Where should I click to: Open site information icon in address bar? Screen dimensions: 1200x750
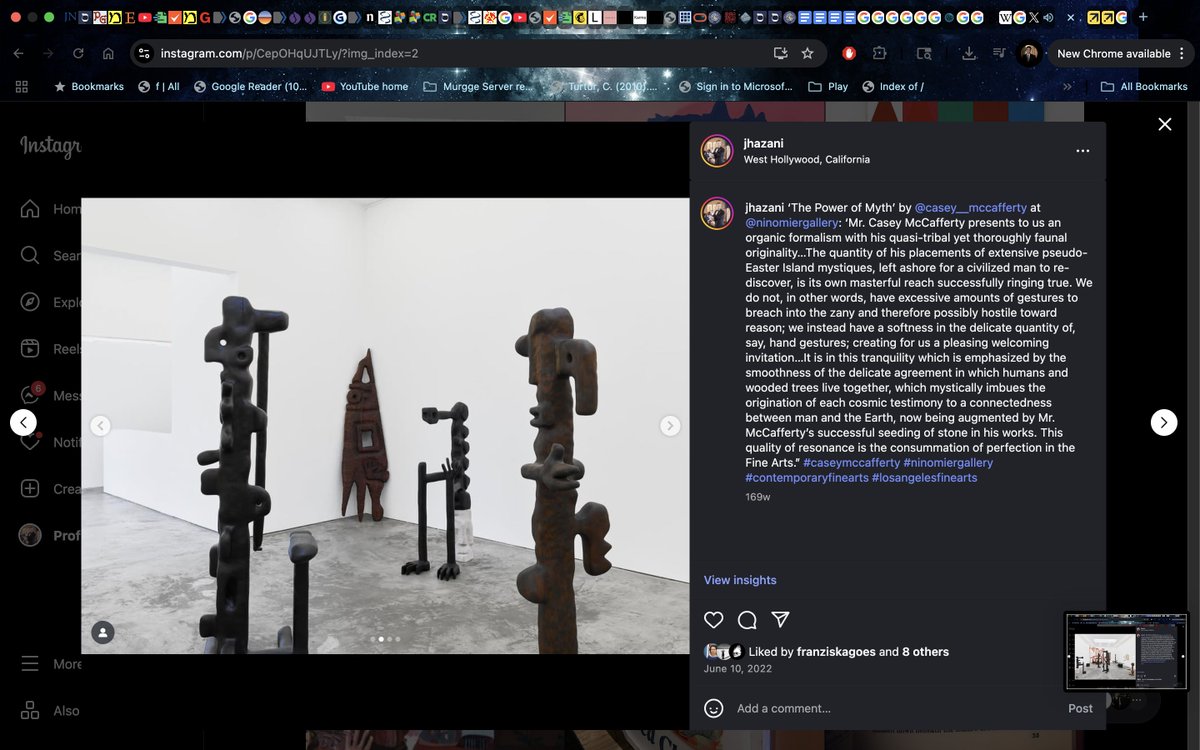144,53
